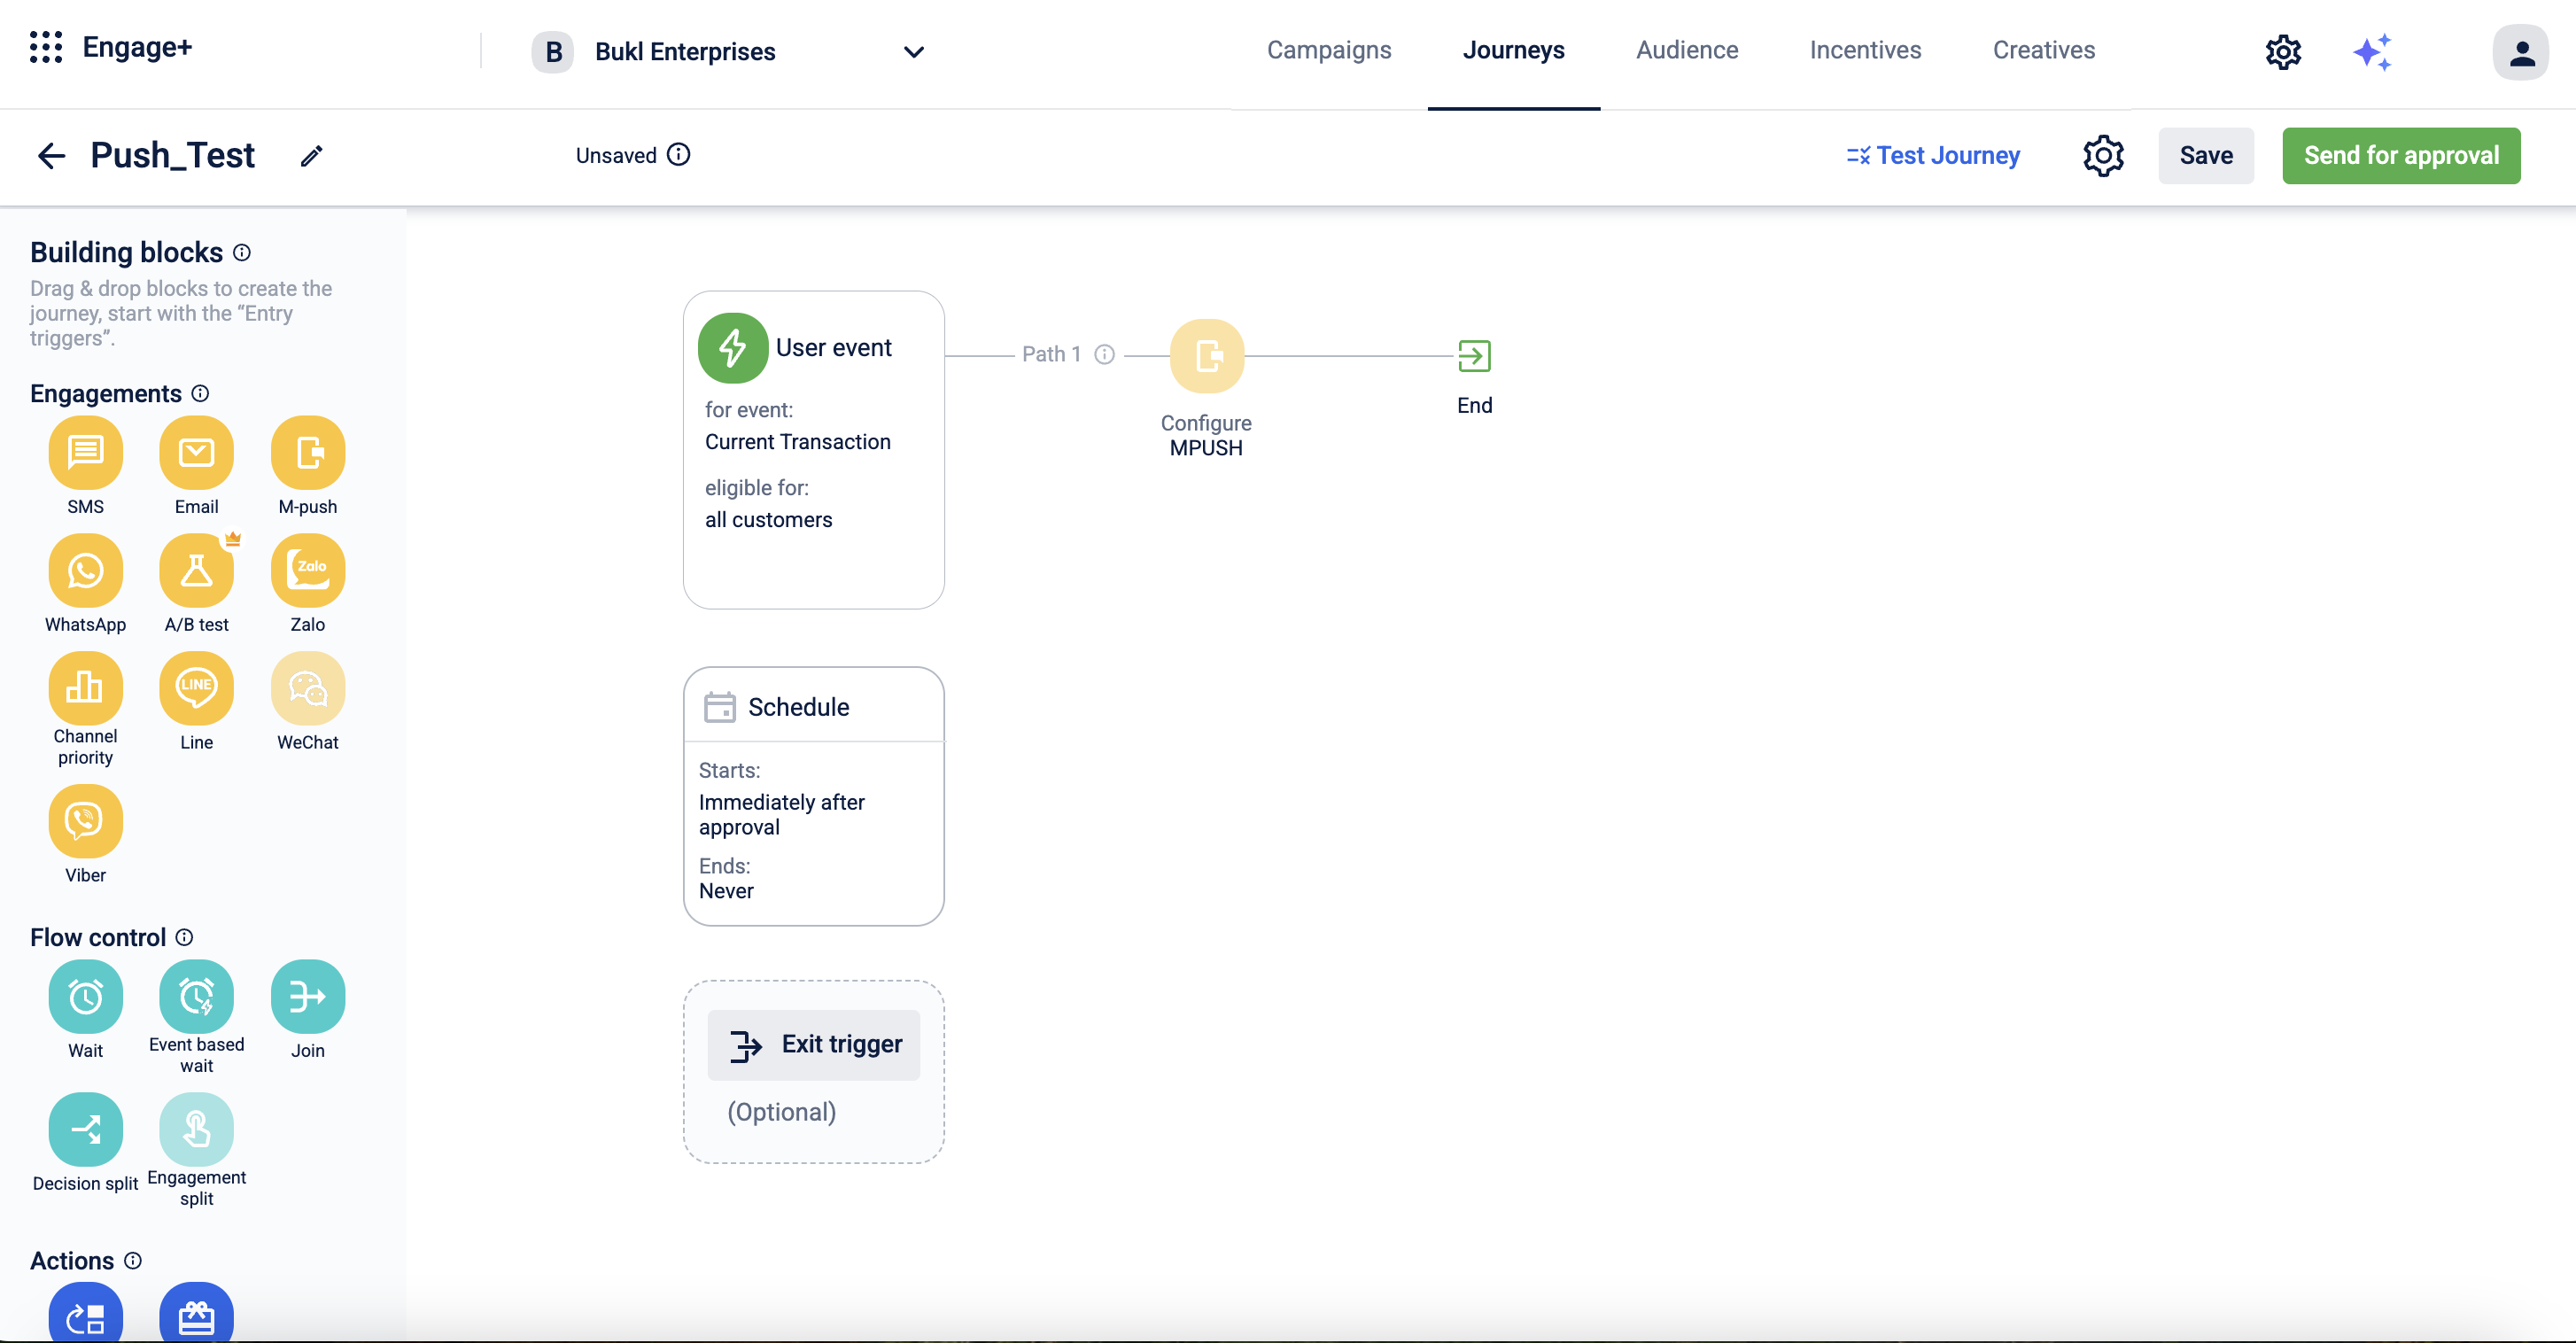Expand the Bukl Enterprises organization dropdown
The image size is (2576, 1343).
coord(912,52)
